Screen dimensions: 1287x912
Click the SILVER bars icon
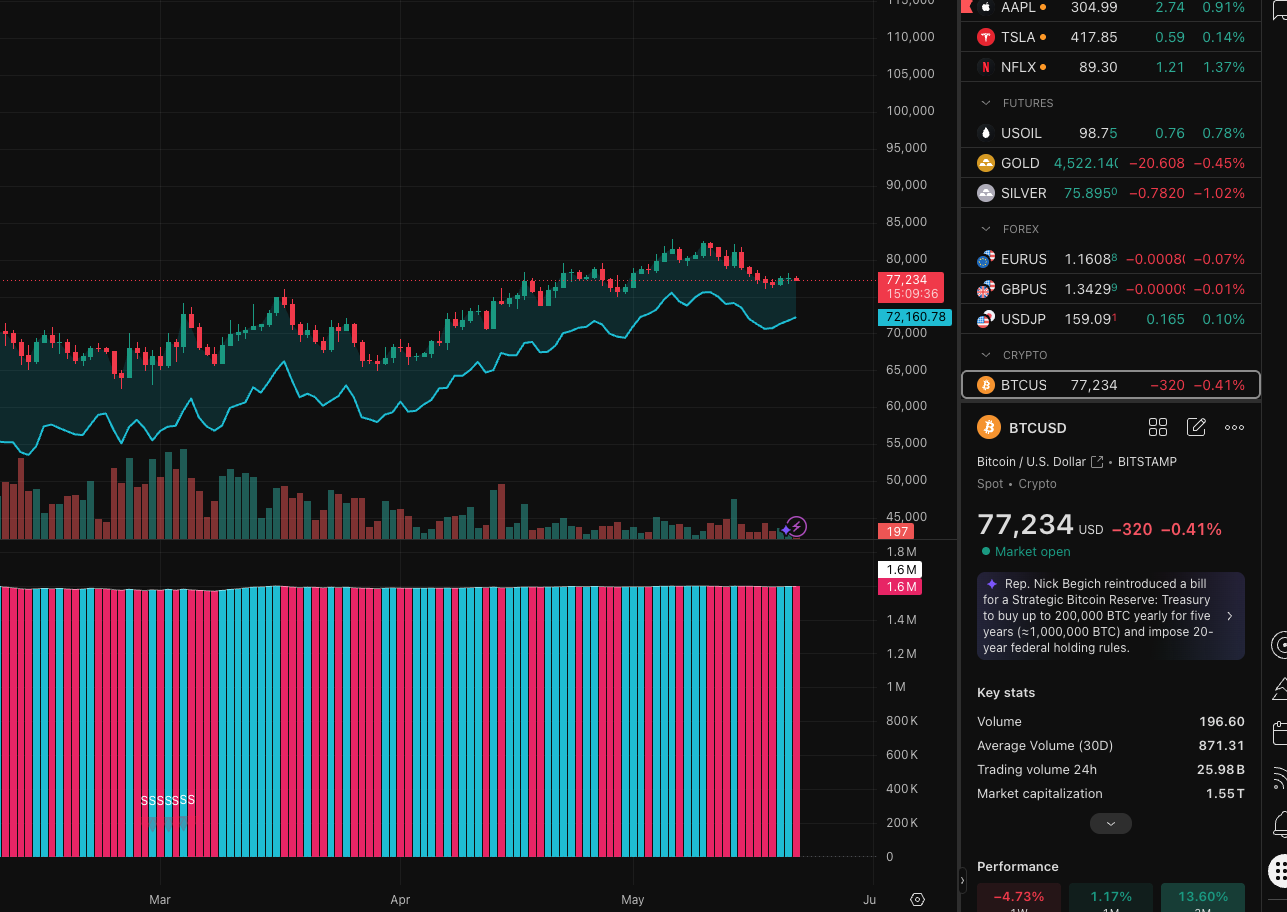point(985,193)
